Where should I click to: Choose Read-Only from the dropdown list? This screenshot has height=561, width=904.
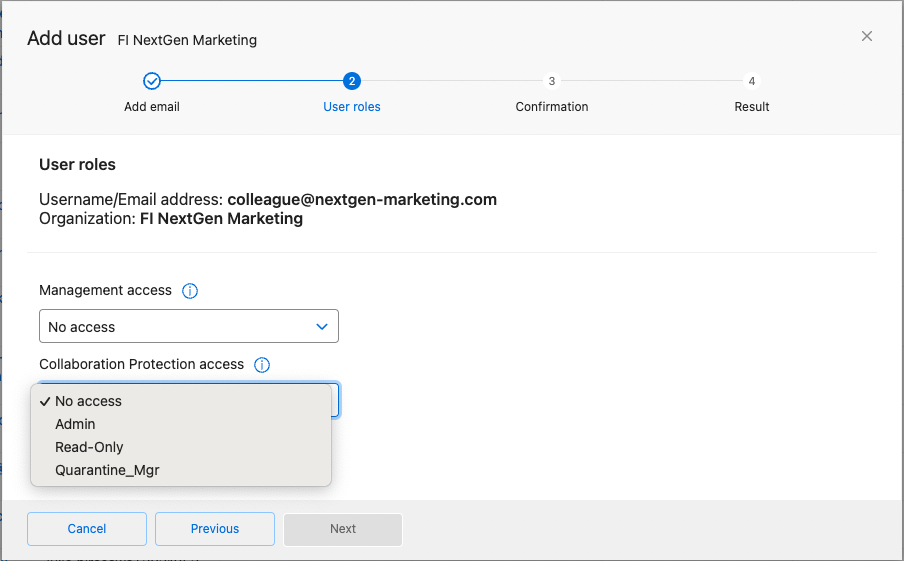pos(181,447)
